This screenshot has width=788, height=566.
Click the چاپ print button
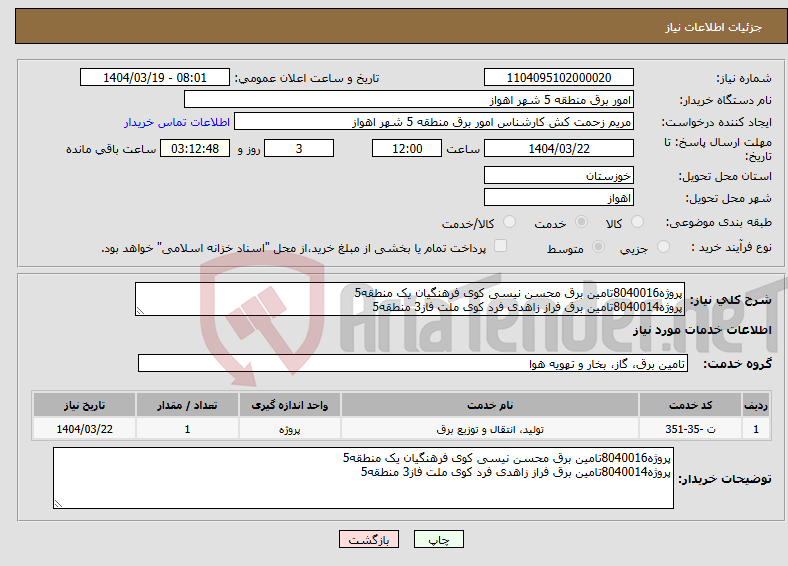[x=439, y=539]
